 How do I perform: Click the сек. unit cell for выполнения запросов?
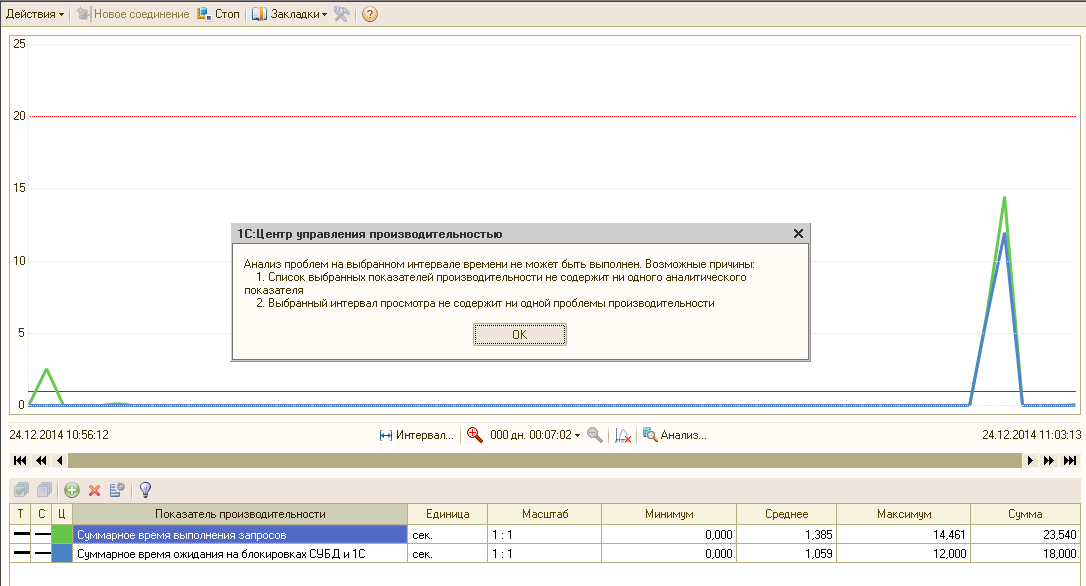(447, 534)
